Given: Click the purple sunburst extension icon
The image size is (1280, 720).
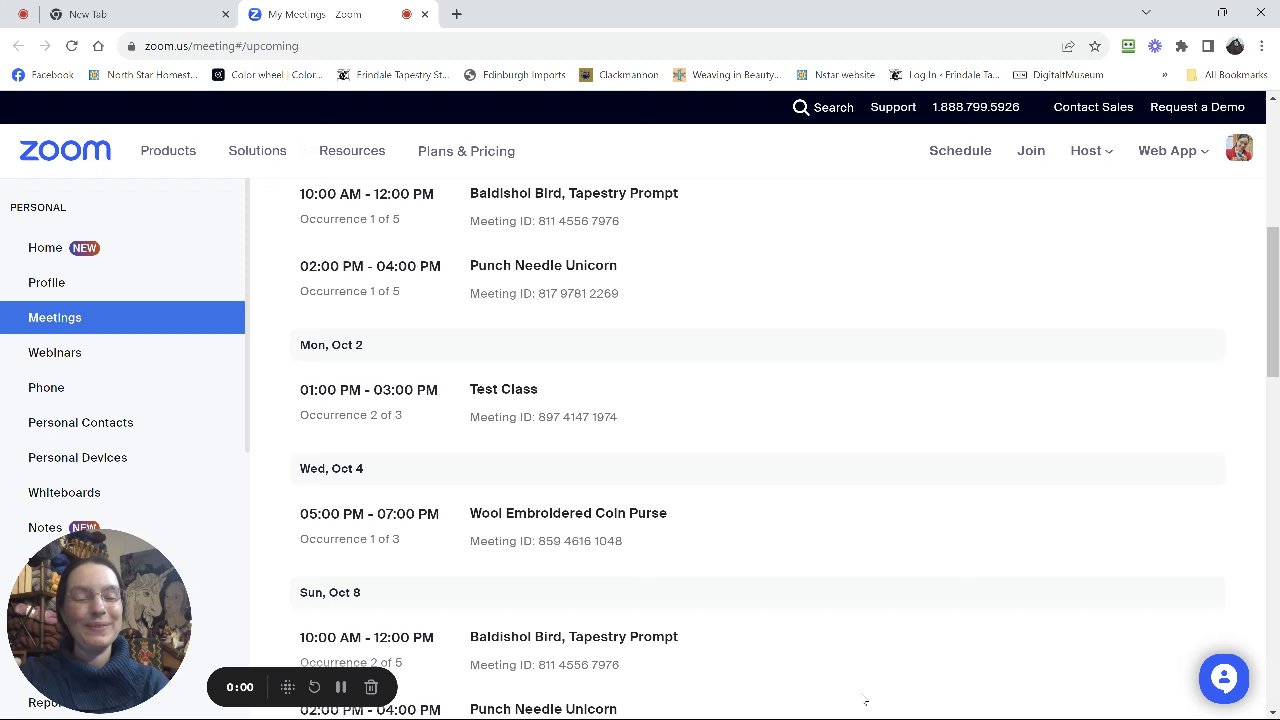Looking at the screenshot, I should point(1155,46).
